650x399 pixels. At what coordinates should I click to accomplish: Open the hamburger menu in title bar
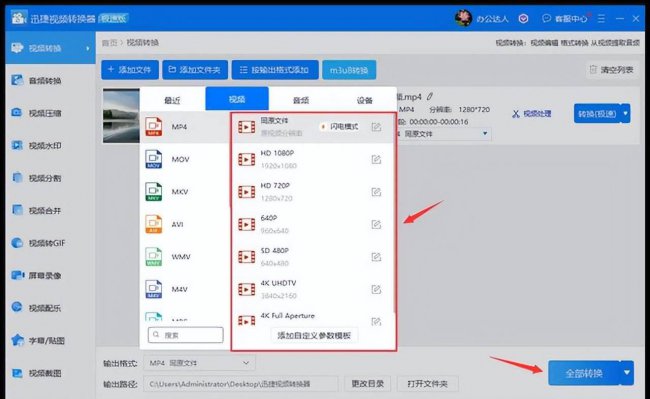pyautogui.click(x=601, y=19)
